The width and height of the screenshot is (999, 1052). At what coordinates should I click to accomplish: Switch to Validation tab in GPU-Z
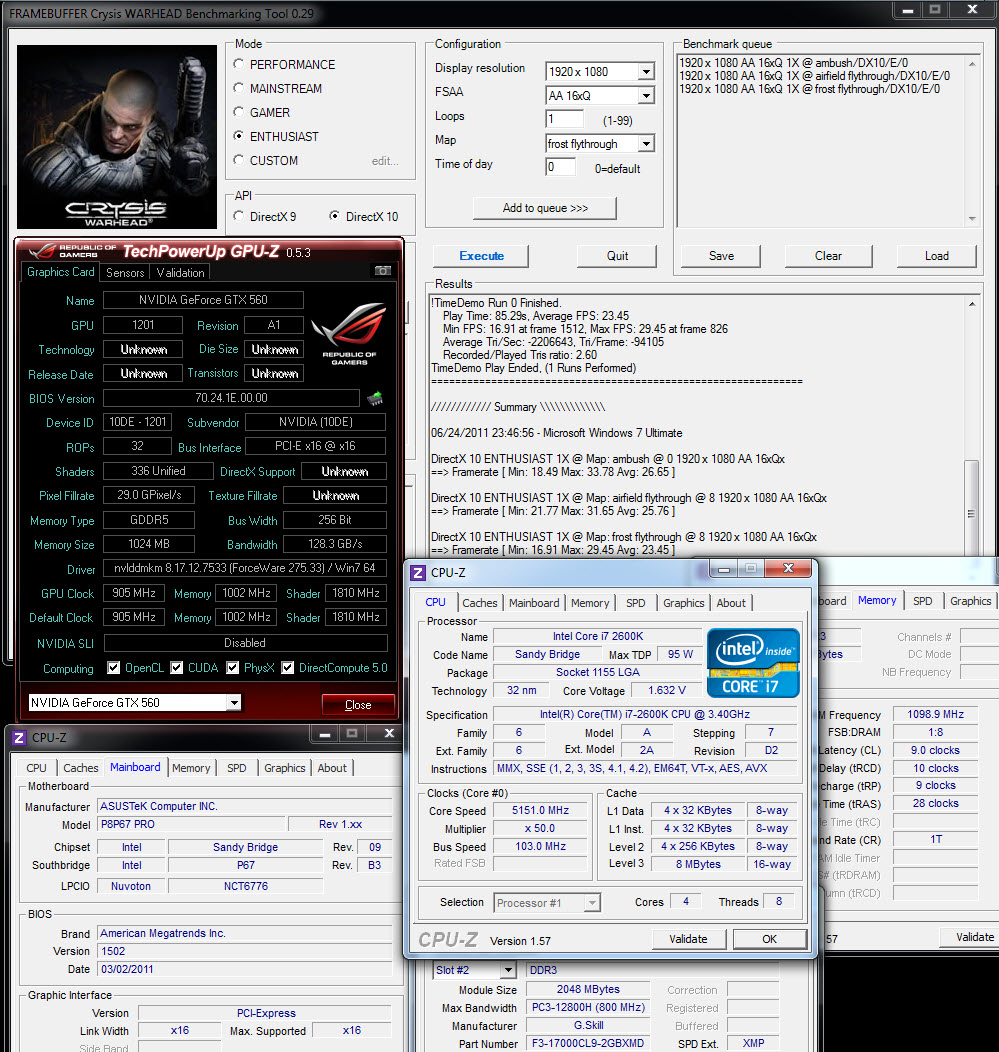point(180,272)
